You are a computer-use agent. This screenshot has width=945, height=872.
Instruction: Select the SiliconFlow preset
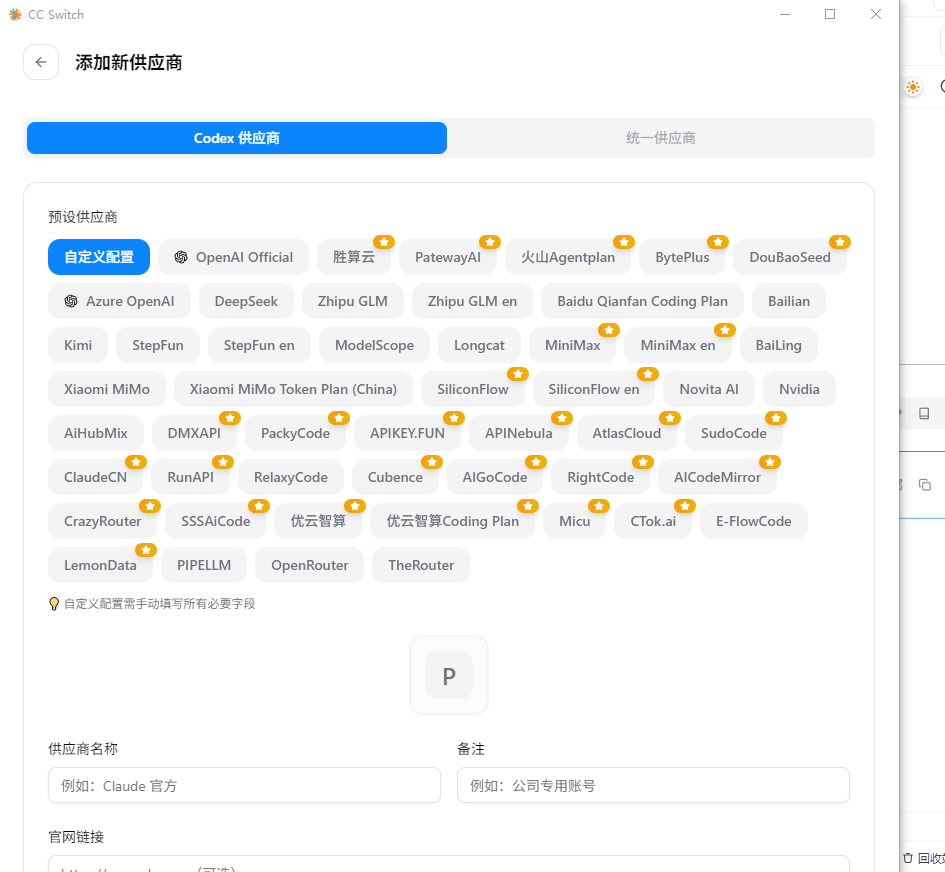tap(472, 389)
